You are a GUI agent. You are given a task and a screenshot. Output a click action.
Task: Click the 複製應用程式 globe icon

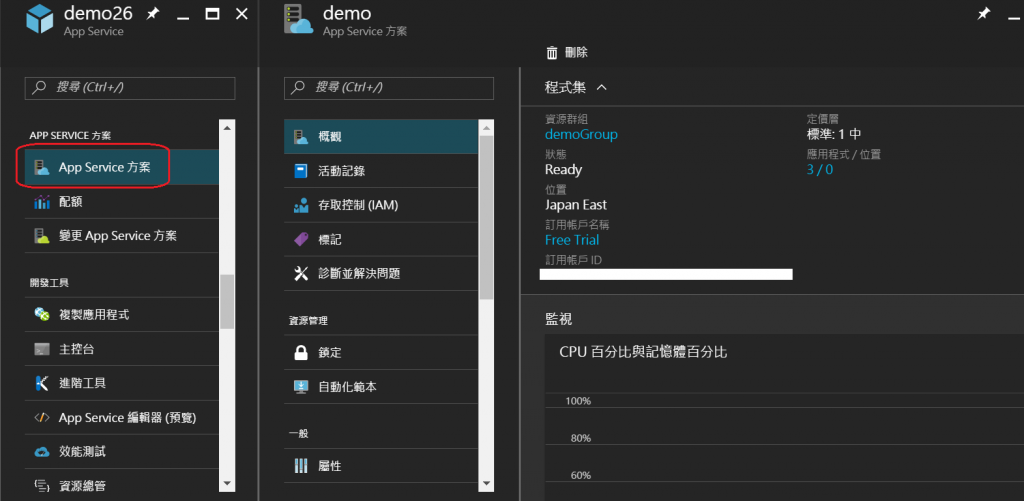(x=42, y=315)
